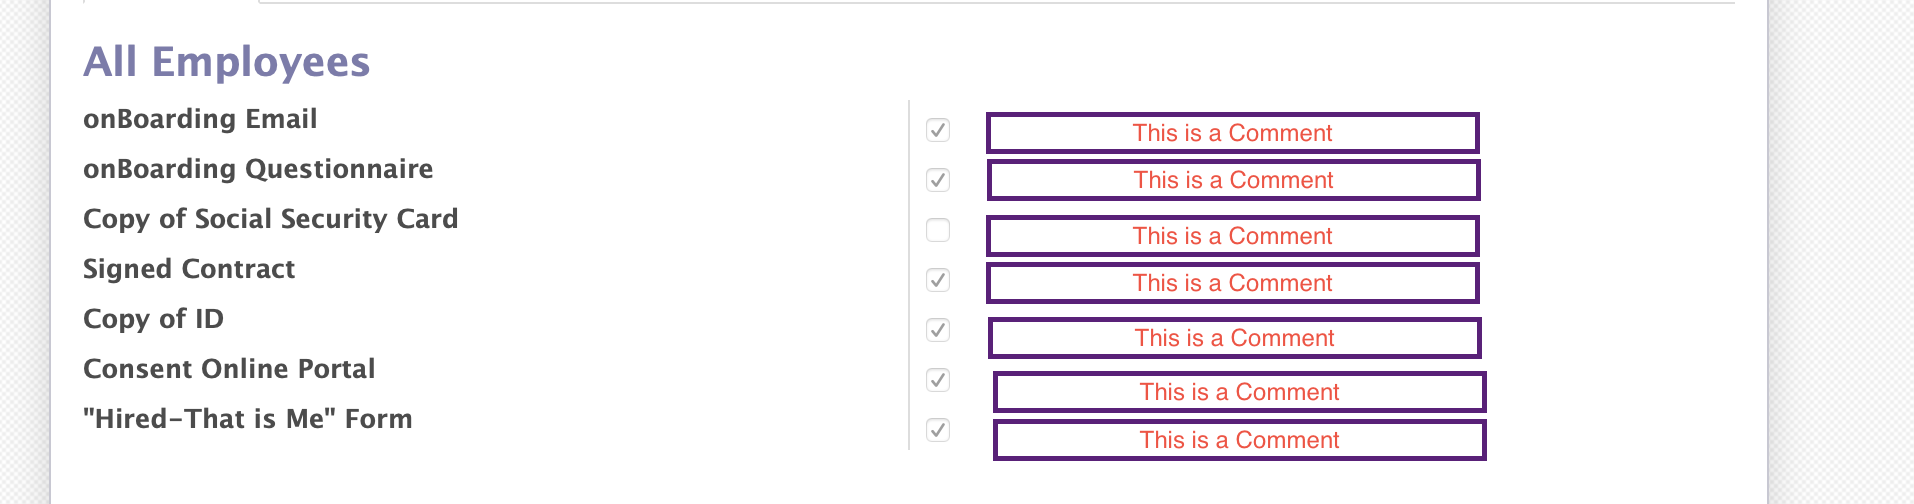This screenshot has width=1914, height=504.
Task: Click the onBoarding Questionnaire label
Action: tap(258, 169)
